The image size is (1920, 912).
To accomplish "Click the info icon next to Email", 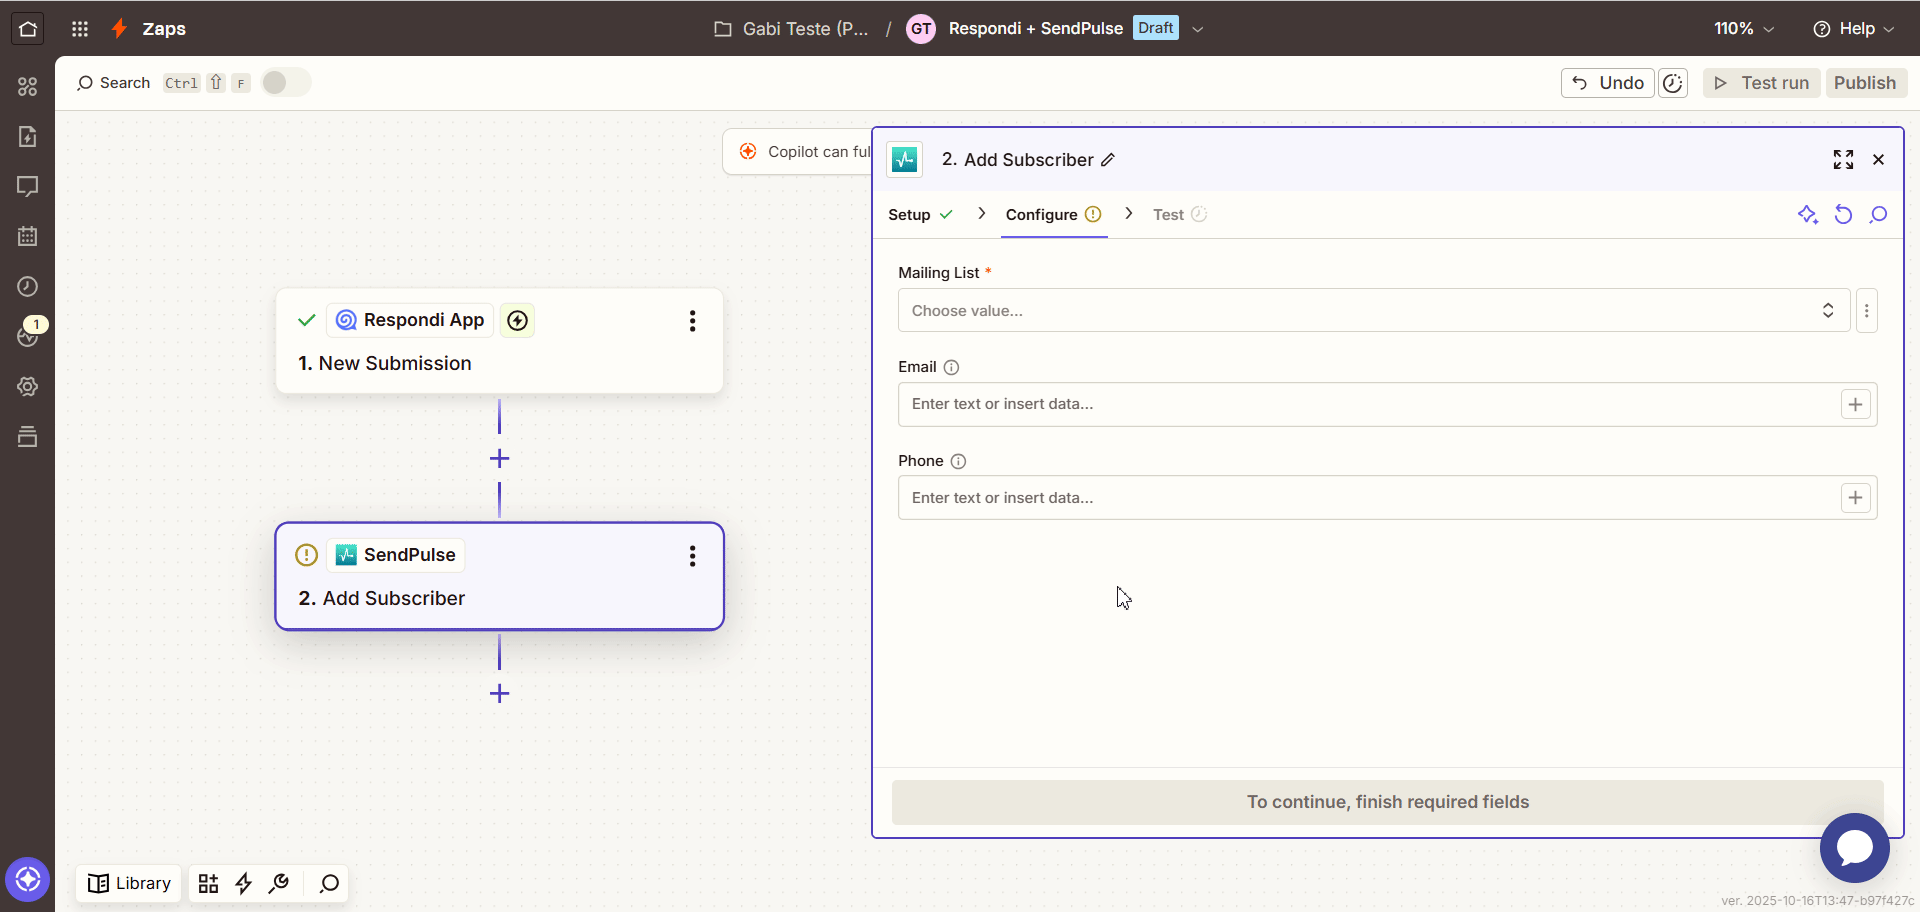I will click(x=952, y=367).
